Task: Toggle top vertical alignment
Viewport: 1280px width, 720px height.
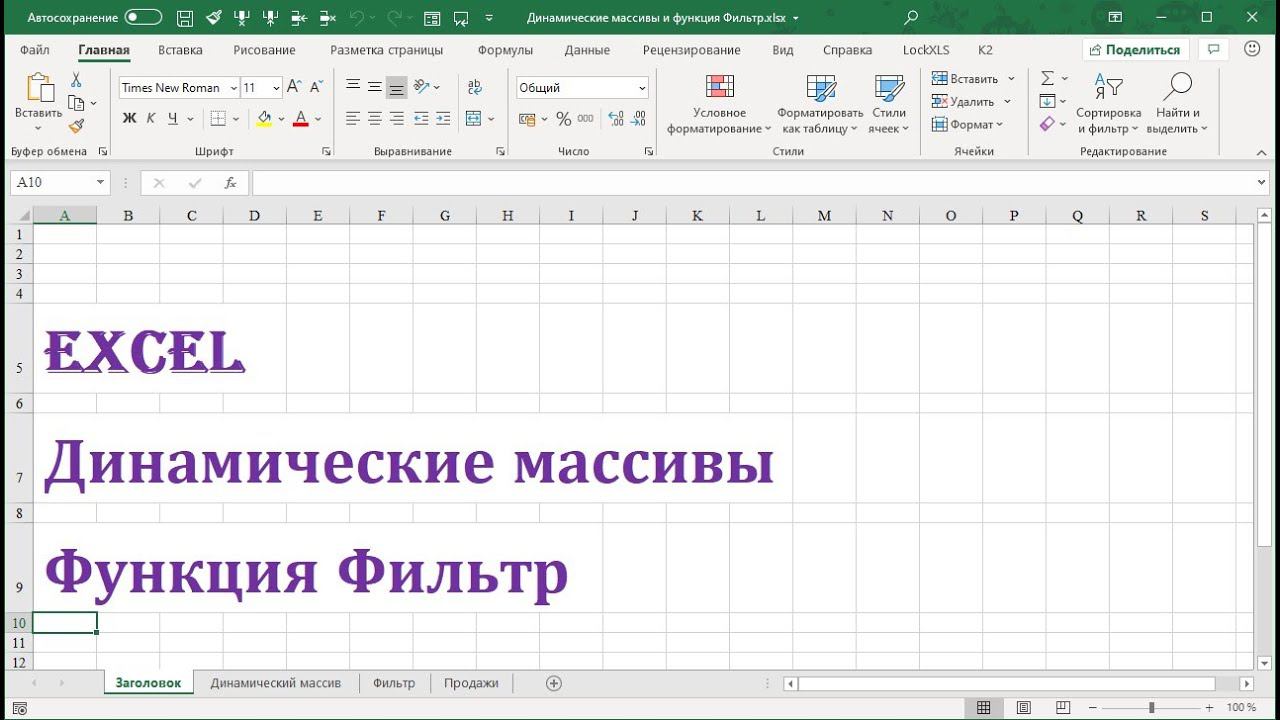Action: (x=353, y=87)
